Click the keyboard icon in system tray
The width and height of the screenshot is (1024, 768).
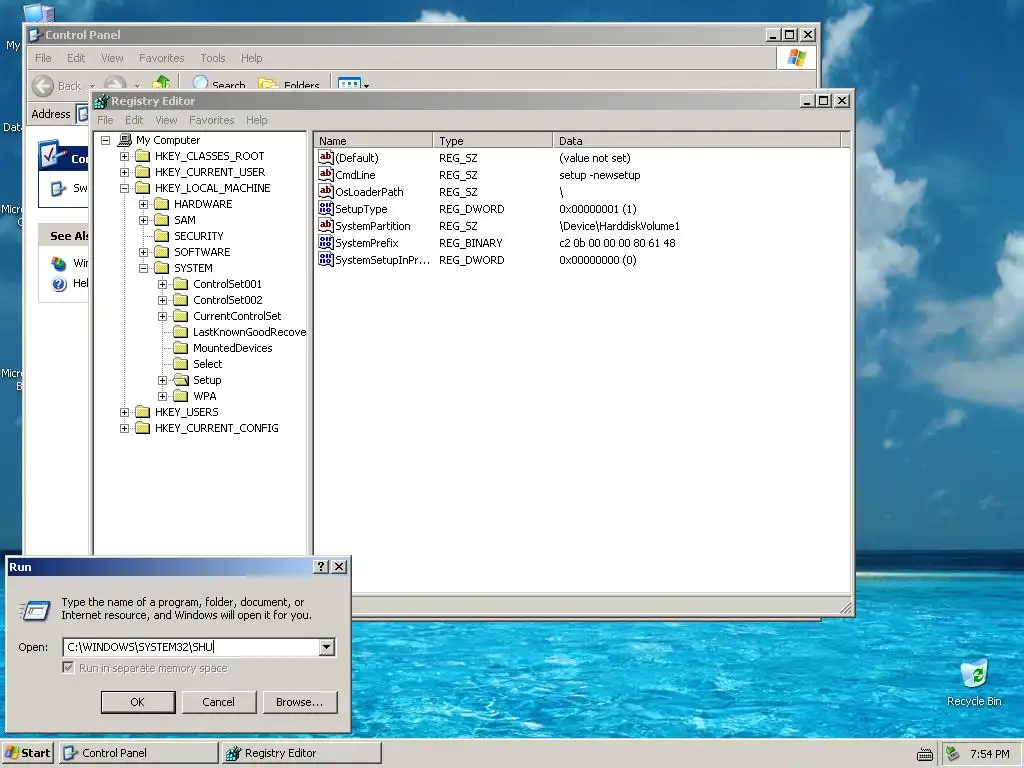pyautogui.click(x=925, y=754)
